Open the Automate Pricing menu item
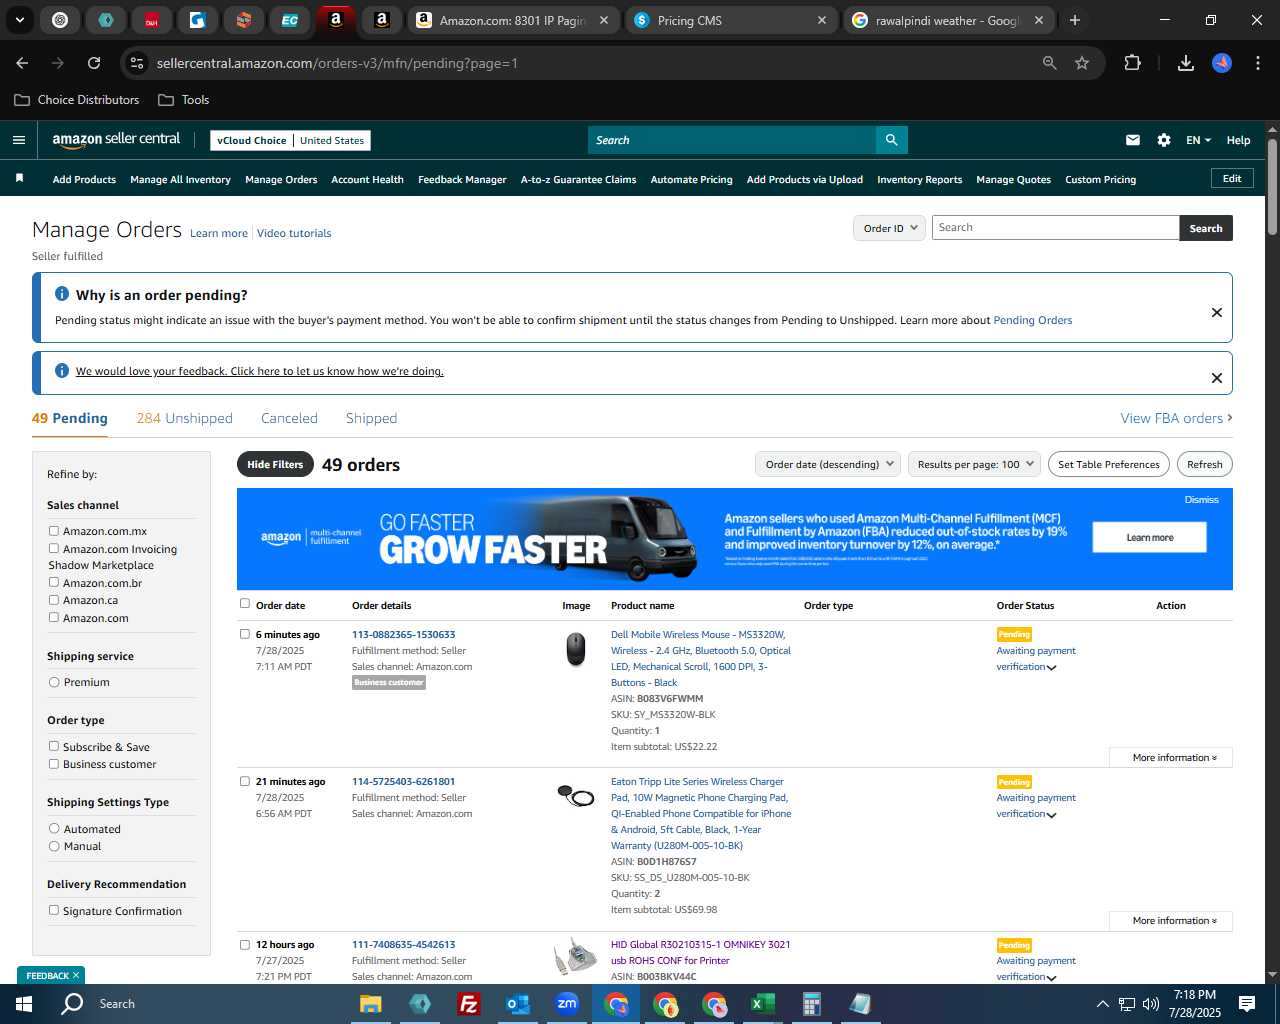Viewport: 1280px width, 1024px height. coord(691,179)
